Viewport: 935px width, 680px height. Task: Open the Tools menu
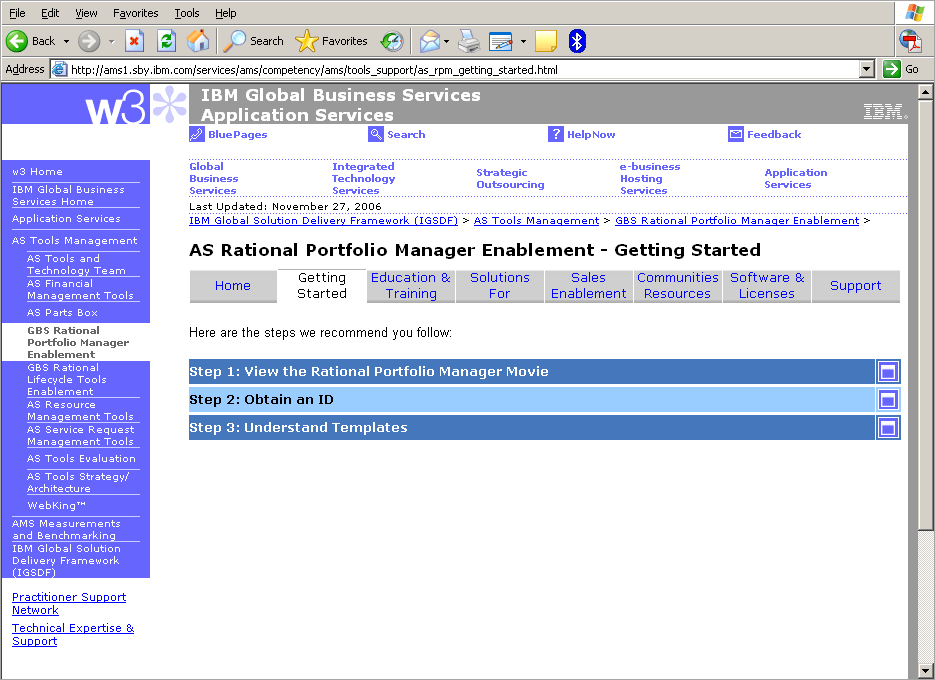coord(187,13)
